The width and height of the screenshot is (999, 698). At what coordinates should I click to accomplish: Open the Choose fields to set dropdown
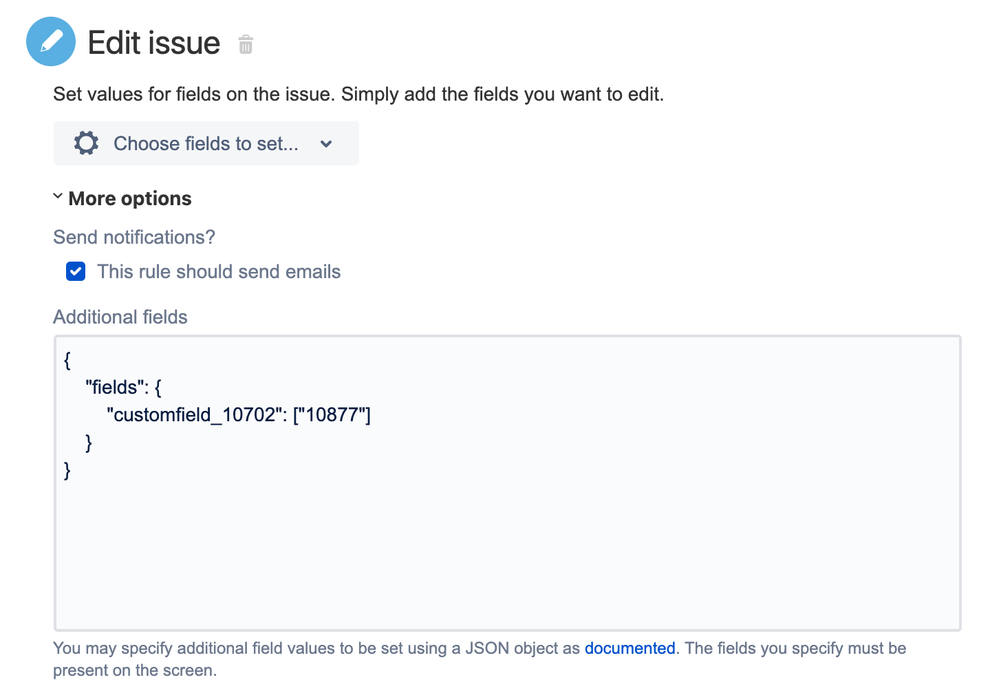coord(205,143)
